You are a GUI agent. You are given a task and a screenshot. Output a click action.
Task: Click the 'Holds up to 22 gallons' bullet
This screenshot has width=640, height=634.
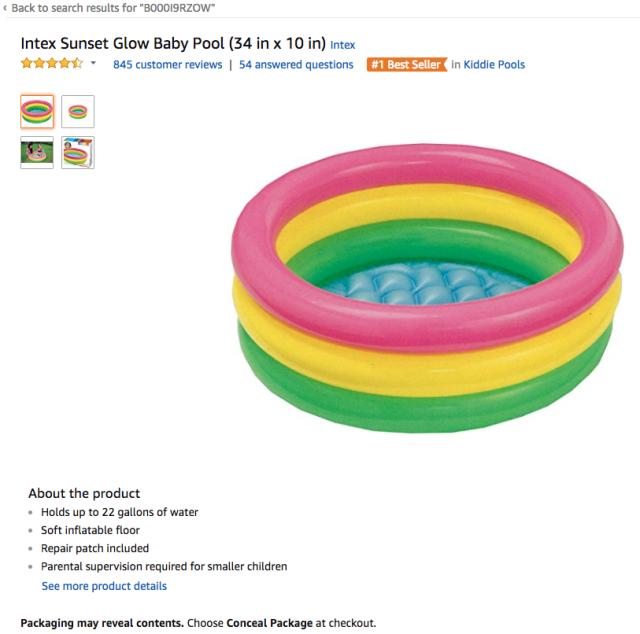[x=119, y=512]
